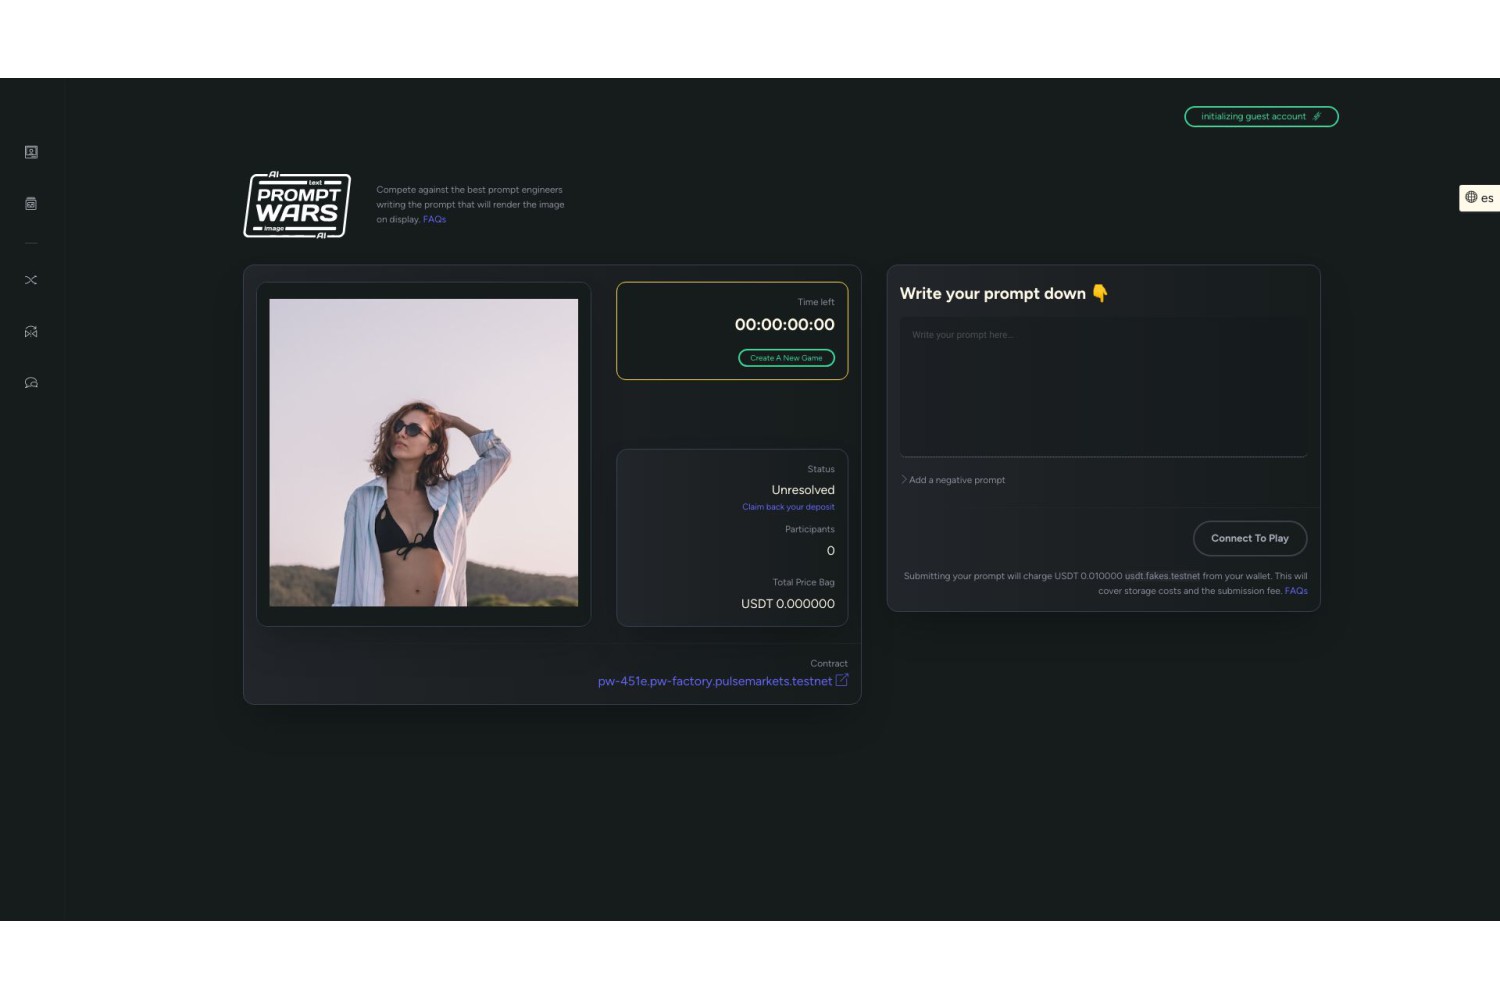Open the image gallery sidebar icon
Image resolution: width=1500 pixels, height=1000 pixels.
(x=31, y=203)
